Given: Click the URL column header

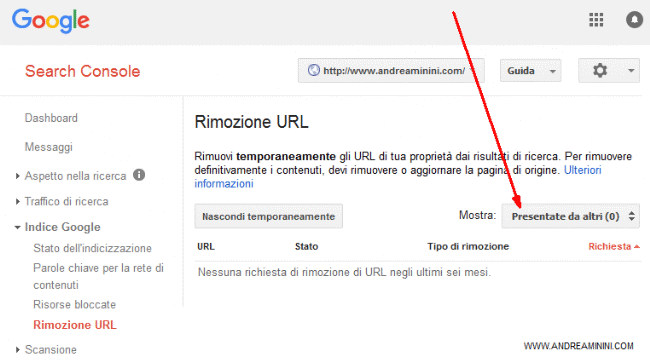Looking at the screenshot, I should (206, 247).
